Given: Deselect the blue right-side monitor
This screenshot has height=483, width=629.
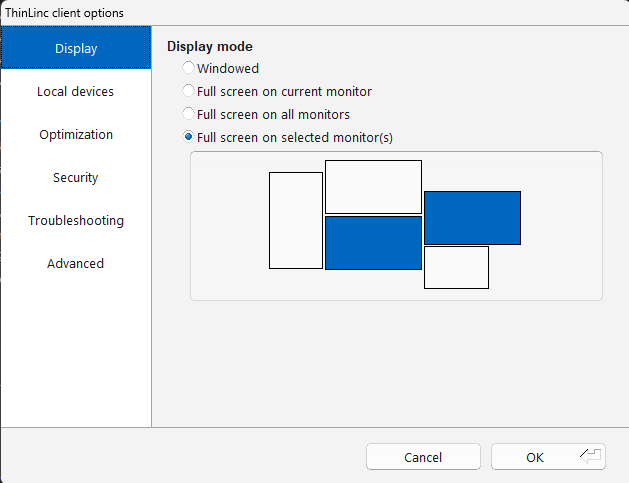Looking at the screenshot, I should coord(473,218).
